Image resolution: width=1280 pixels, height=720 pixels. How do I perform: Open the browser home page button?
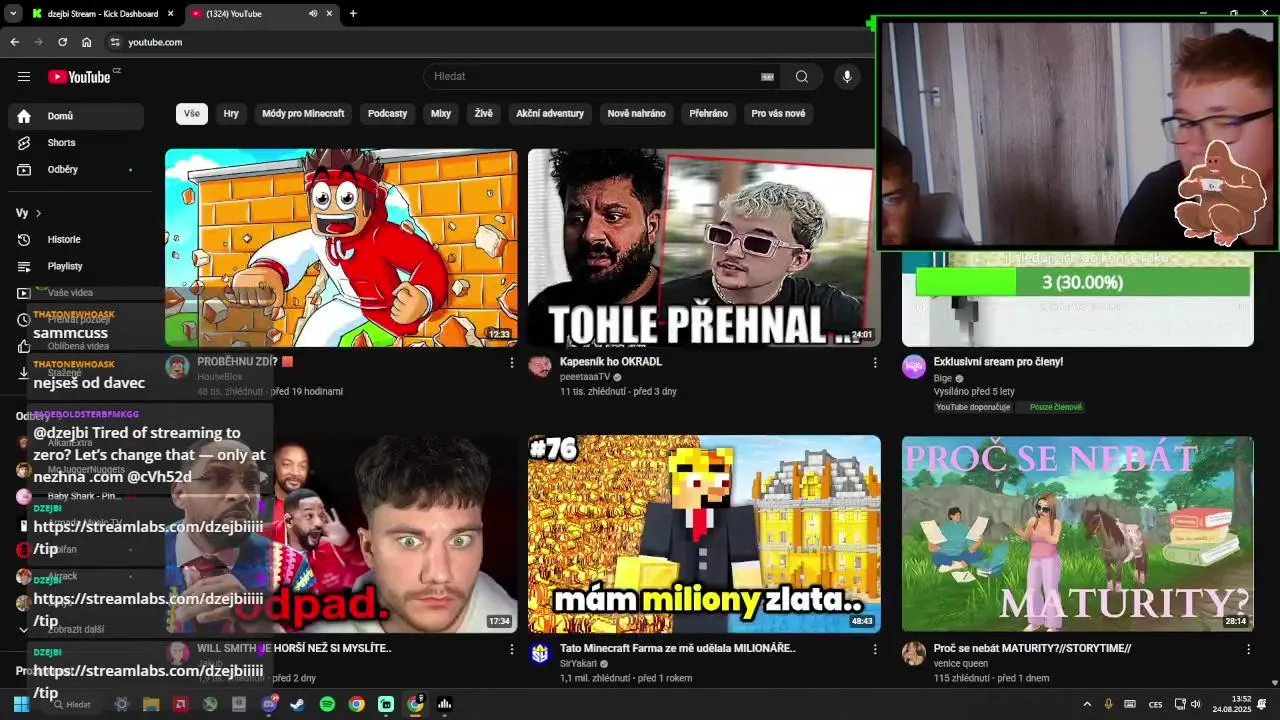(87, 42)
